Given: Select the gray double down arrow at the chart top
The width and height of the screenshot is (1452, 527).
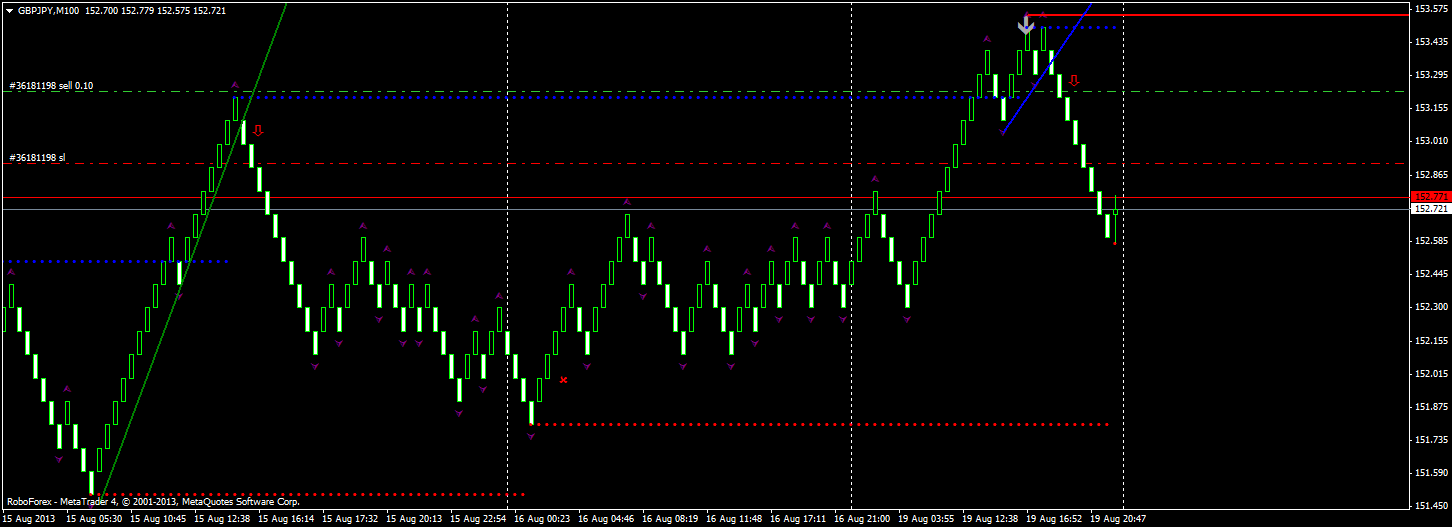Looking at the screenshot, I should (x=1026, y=26).
